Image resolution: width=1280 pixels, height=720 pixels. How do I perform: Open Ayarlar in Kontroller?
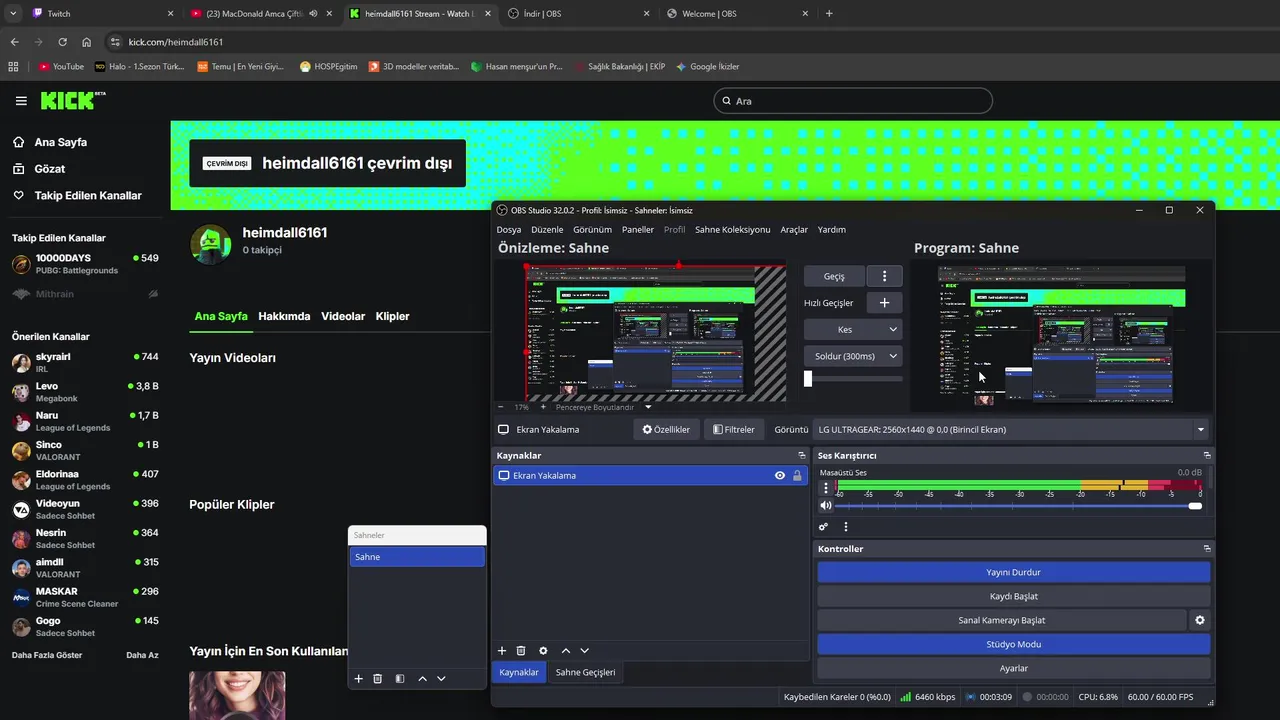[x=1014, y=668]
